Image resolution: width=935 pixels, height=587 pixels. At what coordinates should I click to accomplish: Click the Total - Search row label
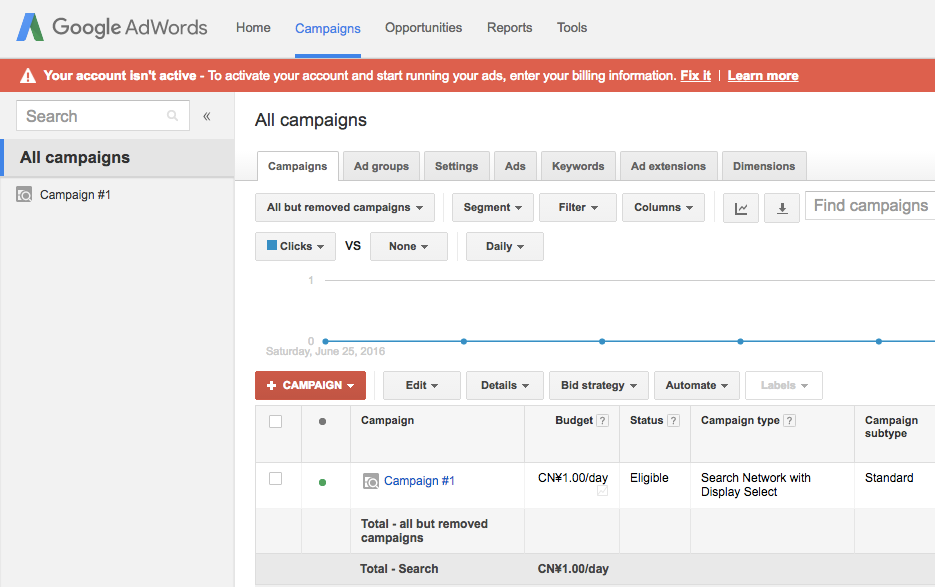(399, 569)
